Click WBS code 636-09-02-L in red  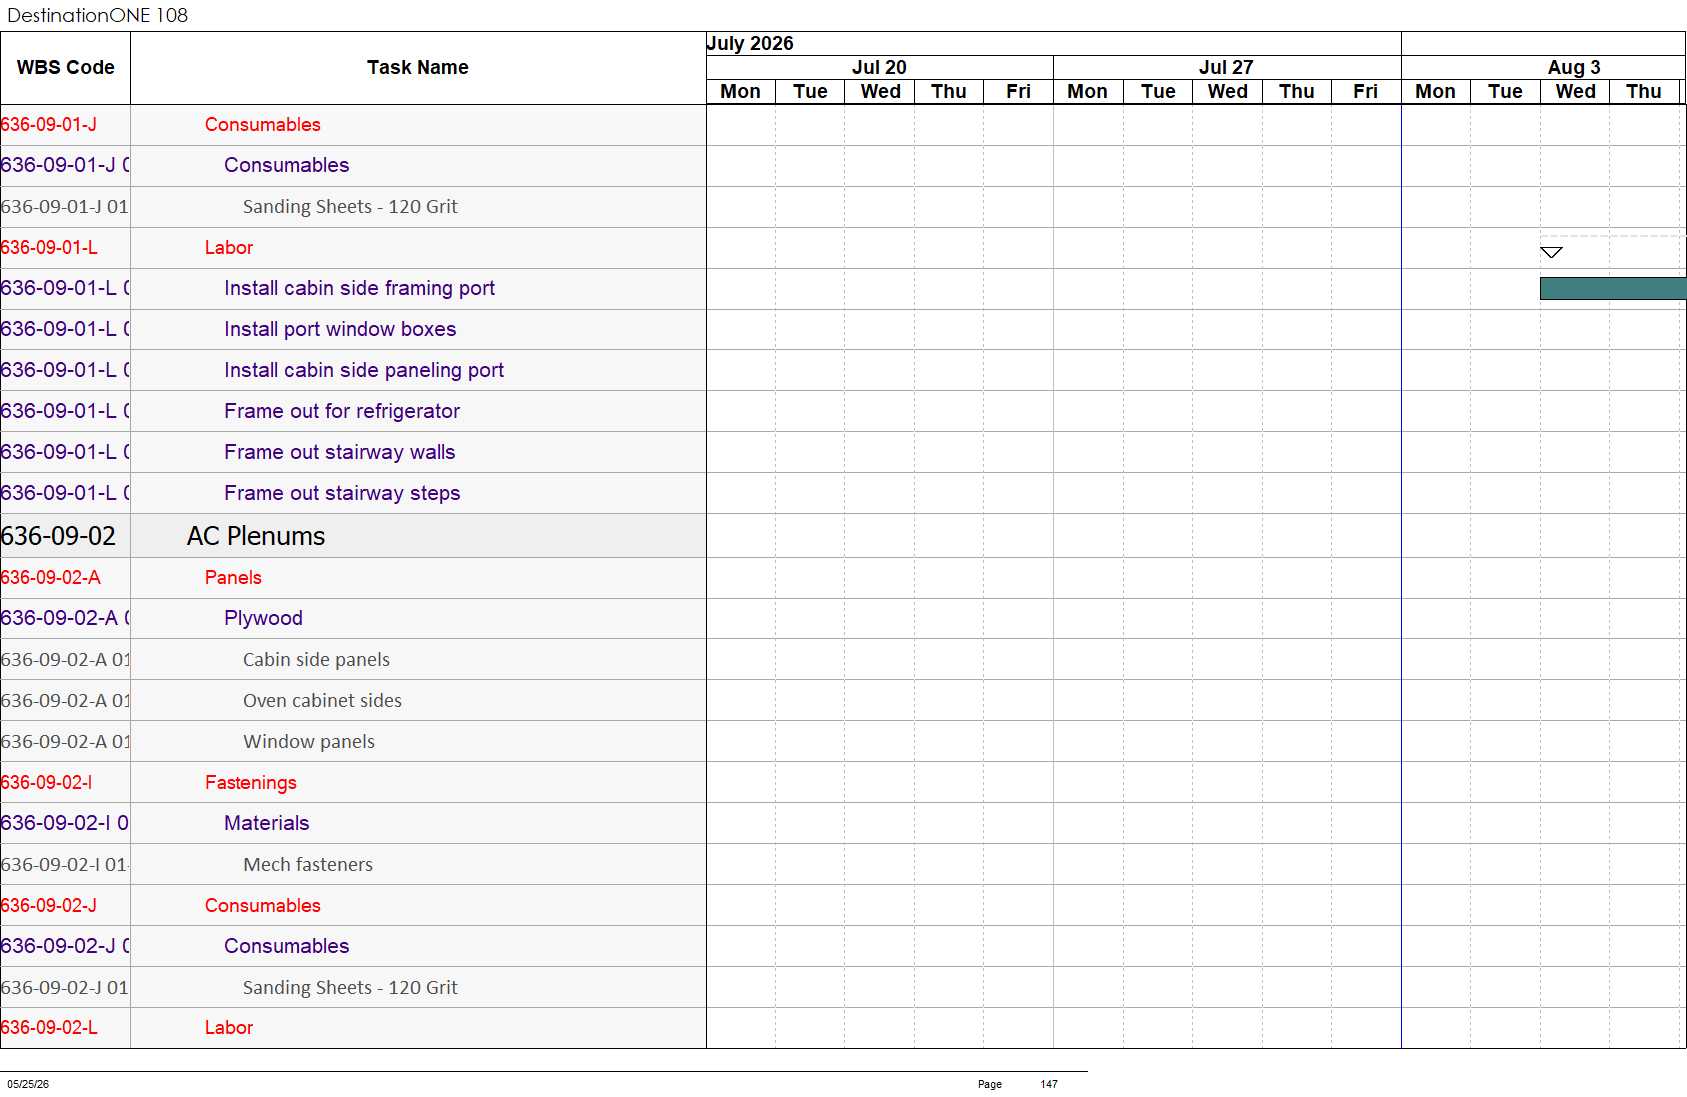49,1027
